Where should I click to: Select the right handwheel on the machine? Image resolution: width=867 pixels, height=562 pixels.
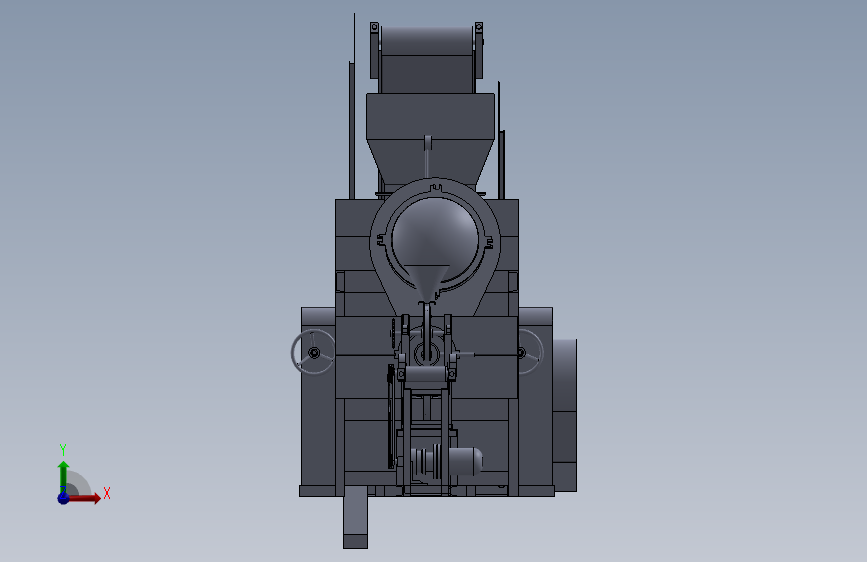531,352
